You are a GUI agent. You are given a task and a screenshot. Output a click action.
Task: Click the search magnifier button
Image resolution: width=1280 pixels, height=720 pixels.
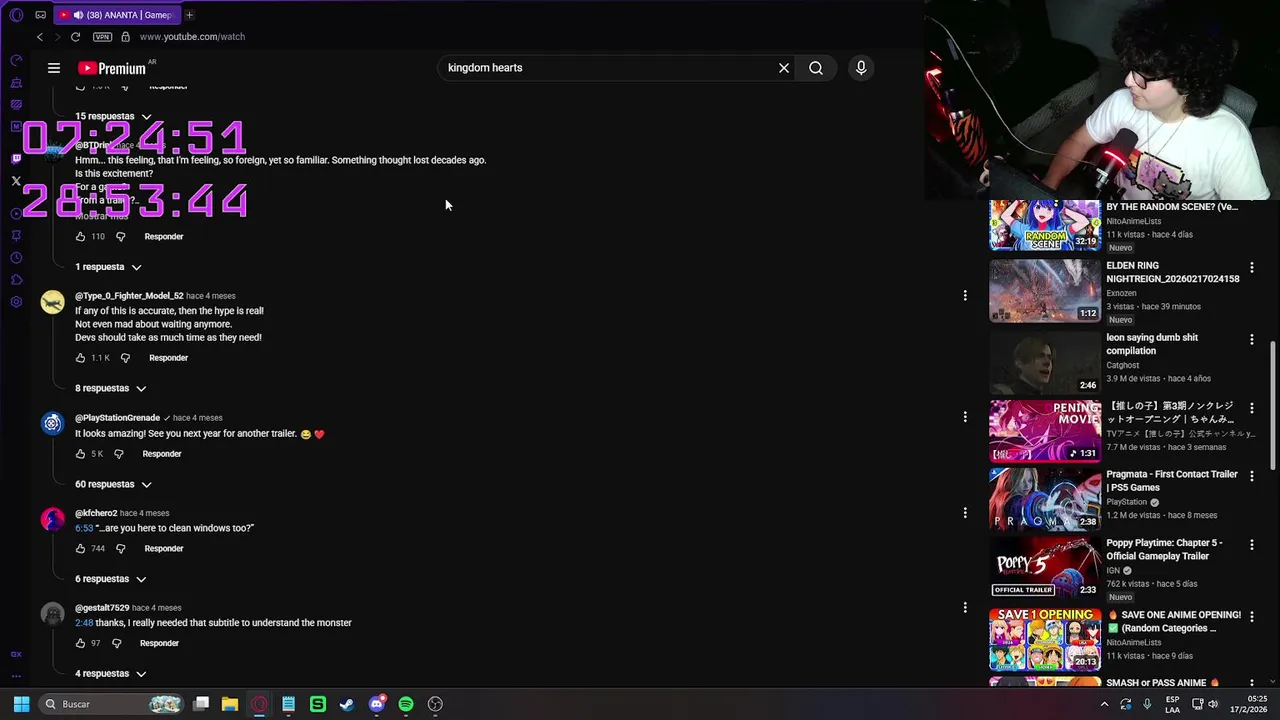[x=816, y=68]
